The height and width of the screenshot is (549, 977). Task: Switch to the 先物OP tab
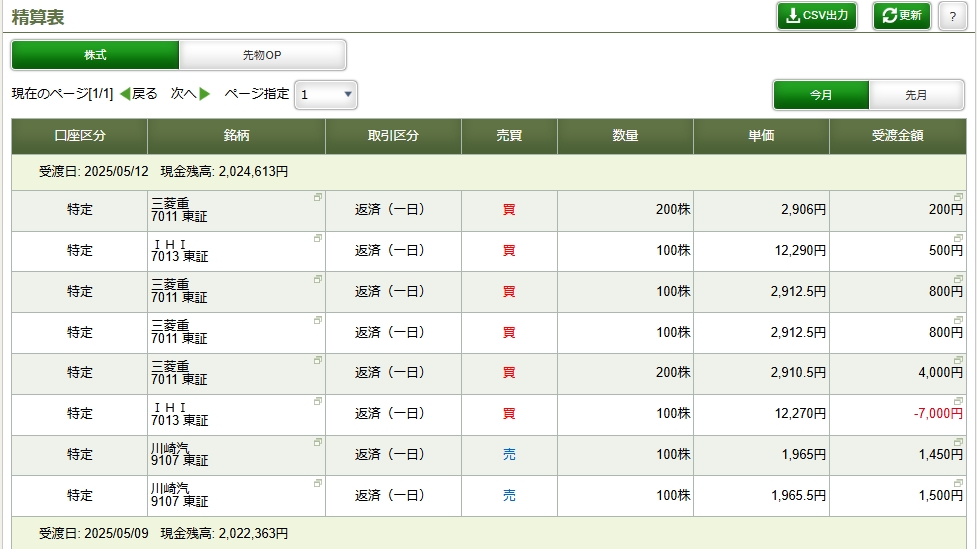[x=262, y=55]
